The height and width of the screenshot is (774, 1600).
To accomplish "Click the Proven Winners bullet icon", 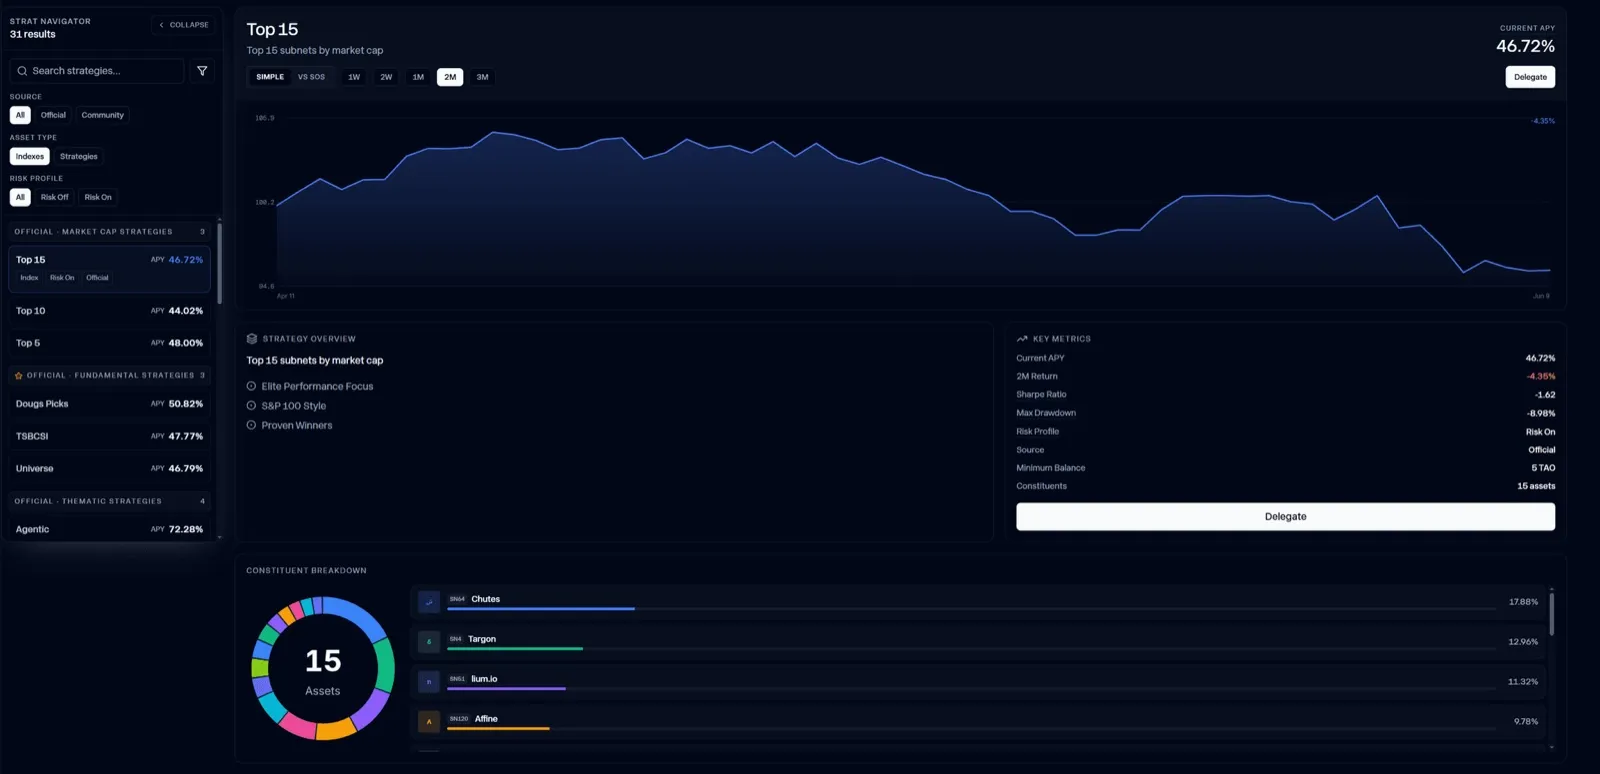I will [x=251, y=425].
